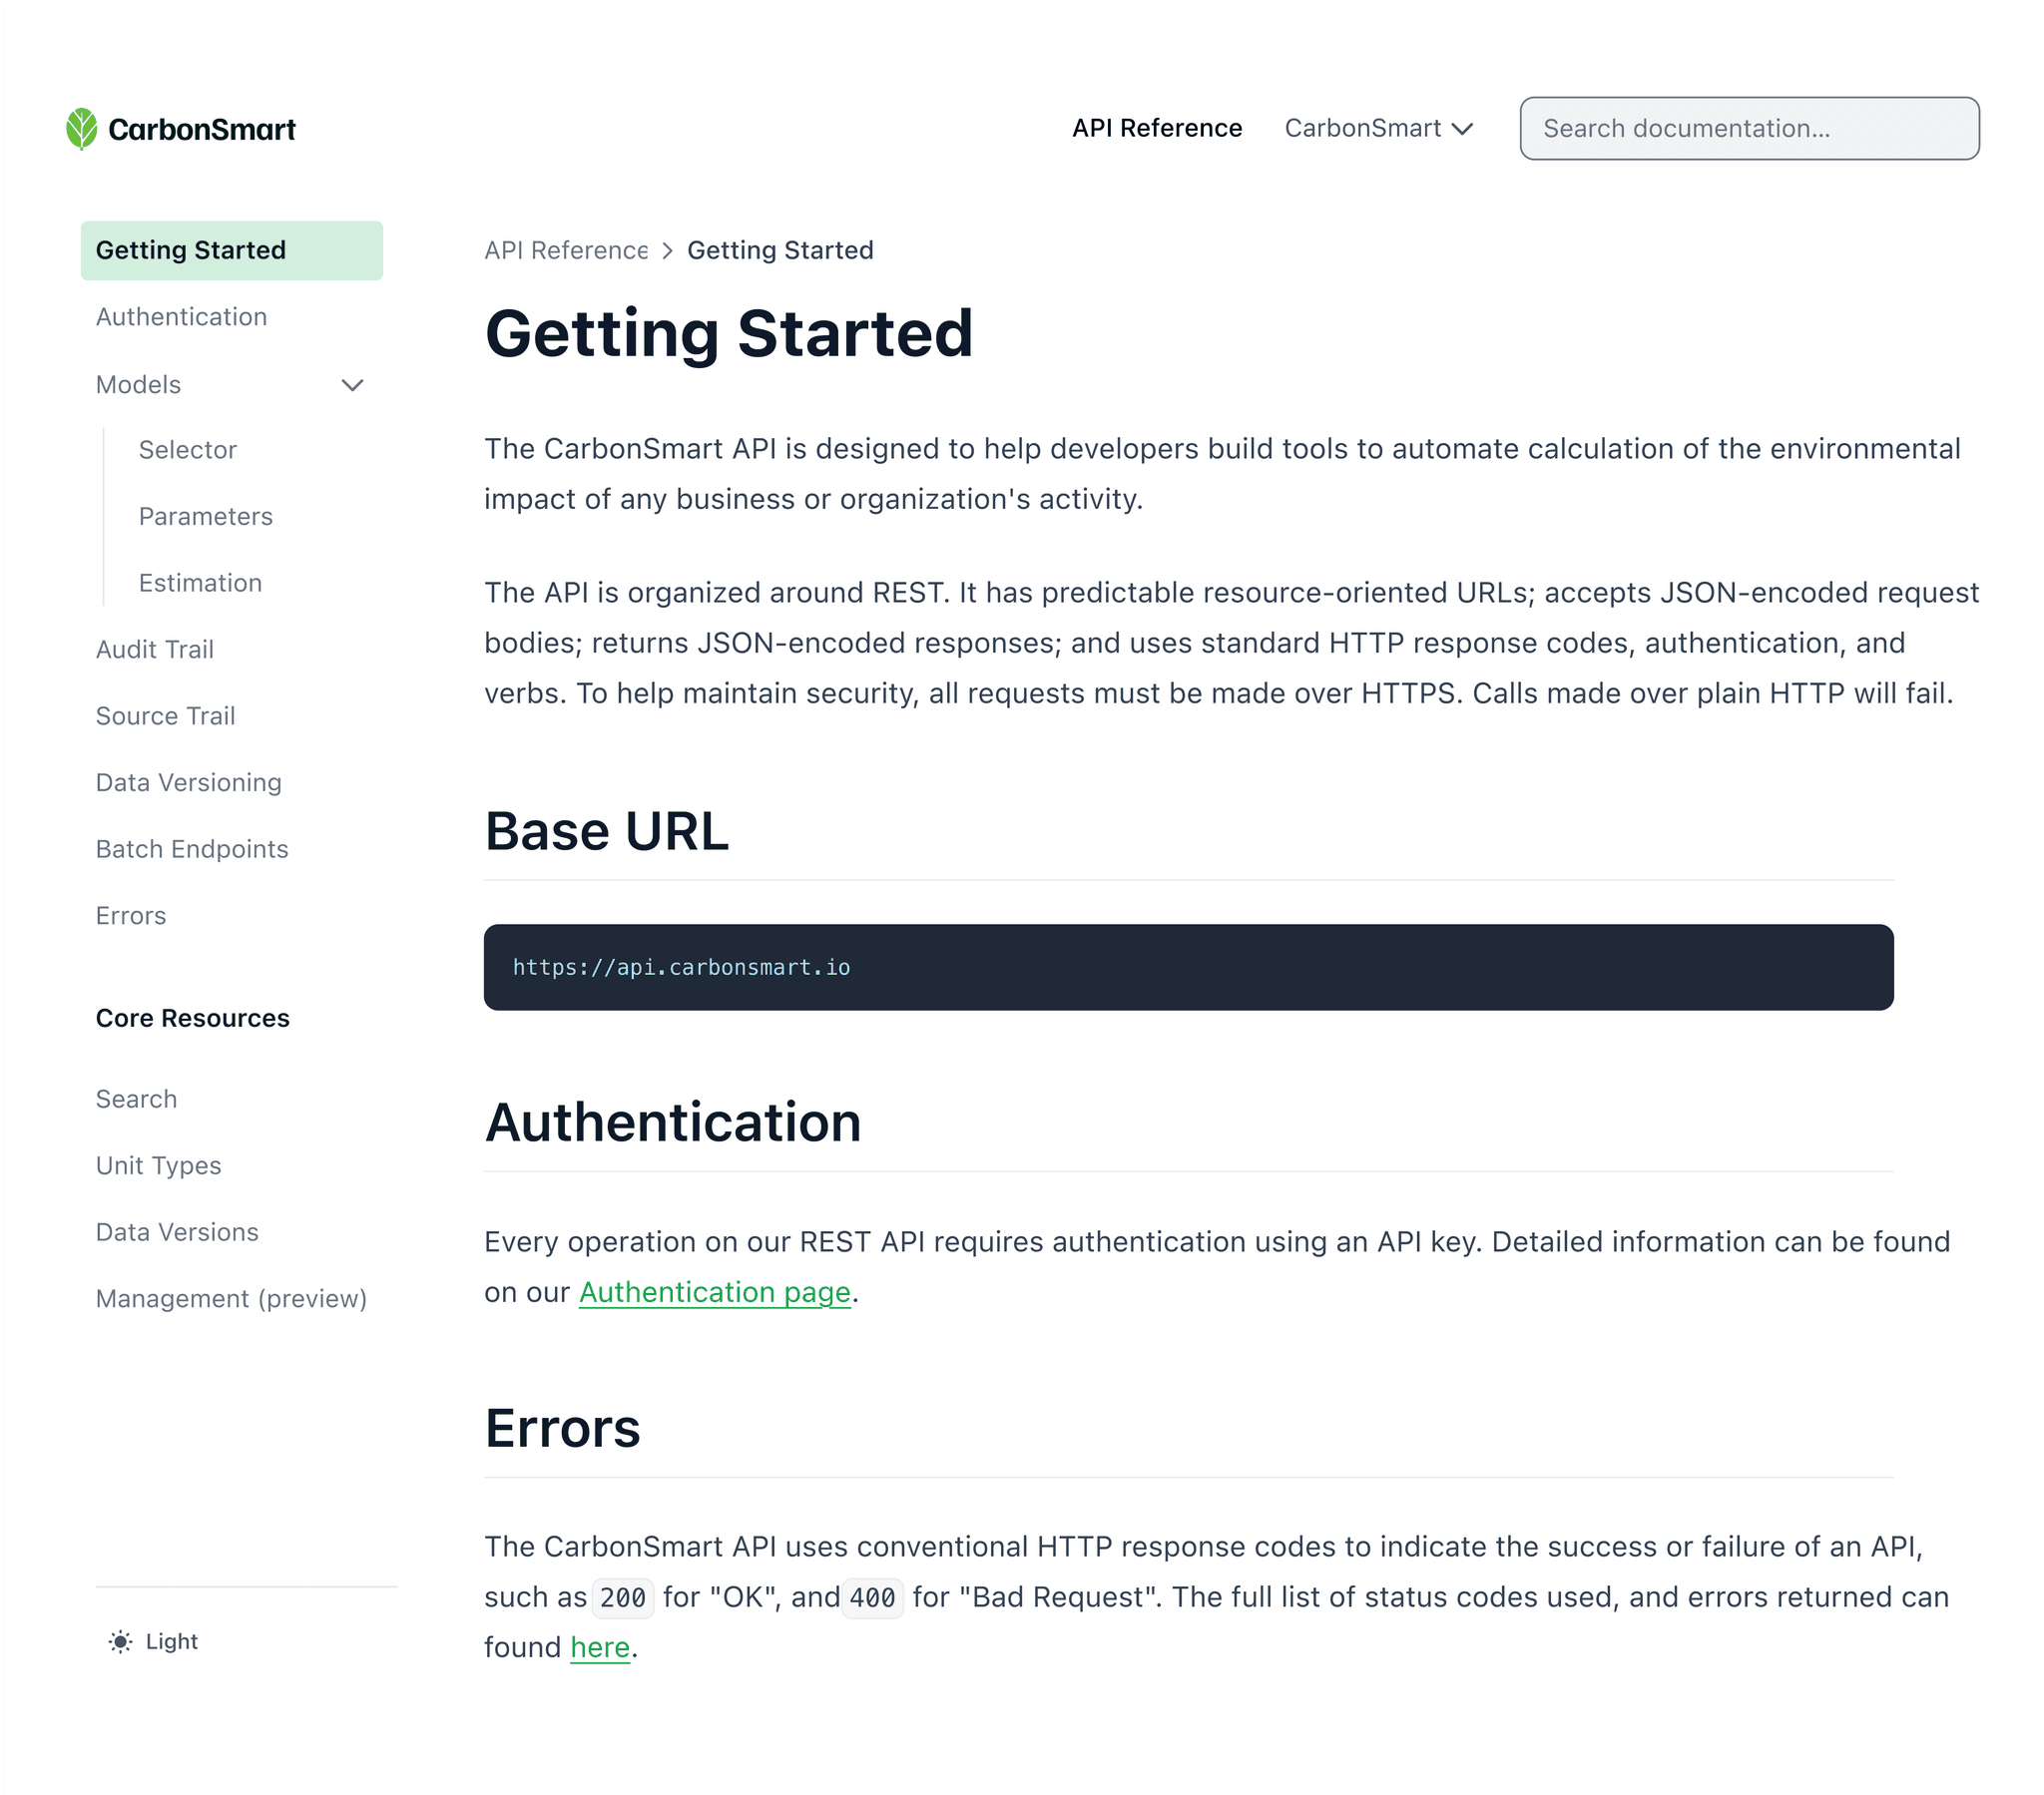Open the Parameters page from sidebar
Image resolution: width=2044 pixels, height=1795 pixels.
tap(205, 516)
